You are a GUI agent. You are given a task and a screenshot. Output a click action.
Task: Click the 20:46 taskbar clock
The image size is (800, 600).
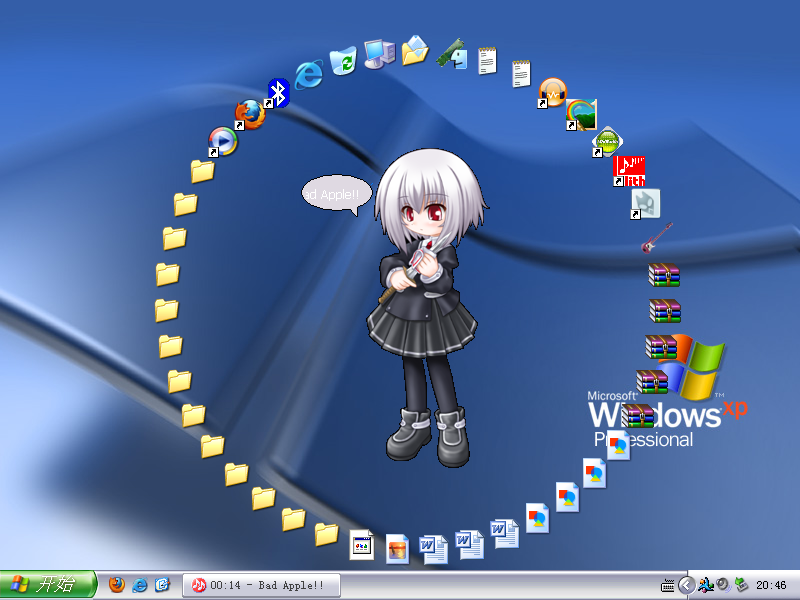tap(771, 585)
